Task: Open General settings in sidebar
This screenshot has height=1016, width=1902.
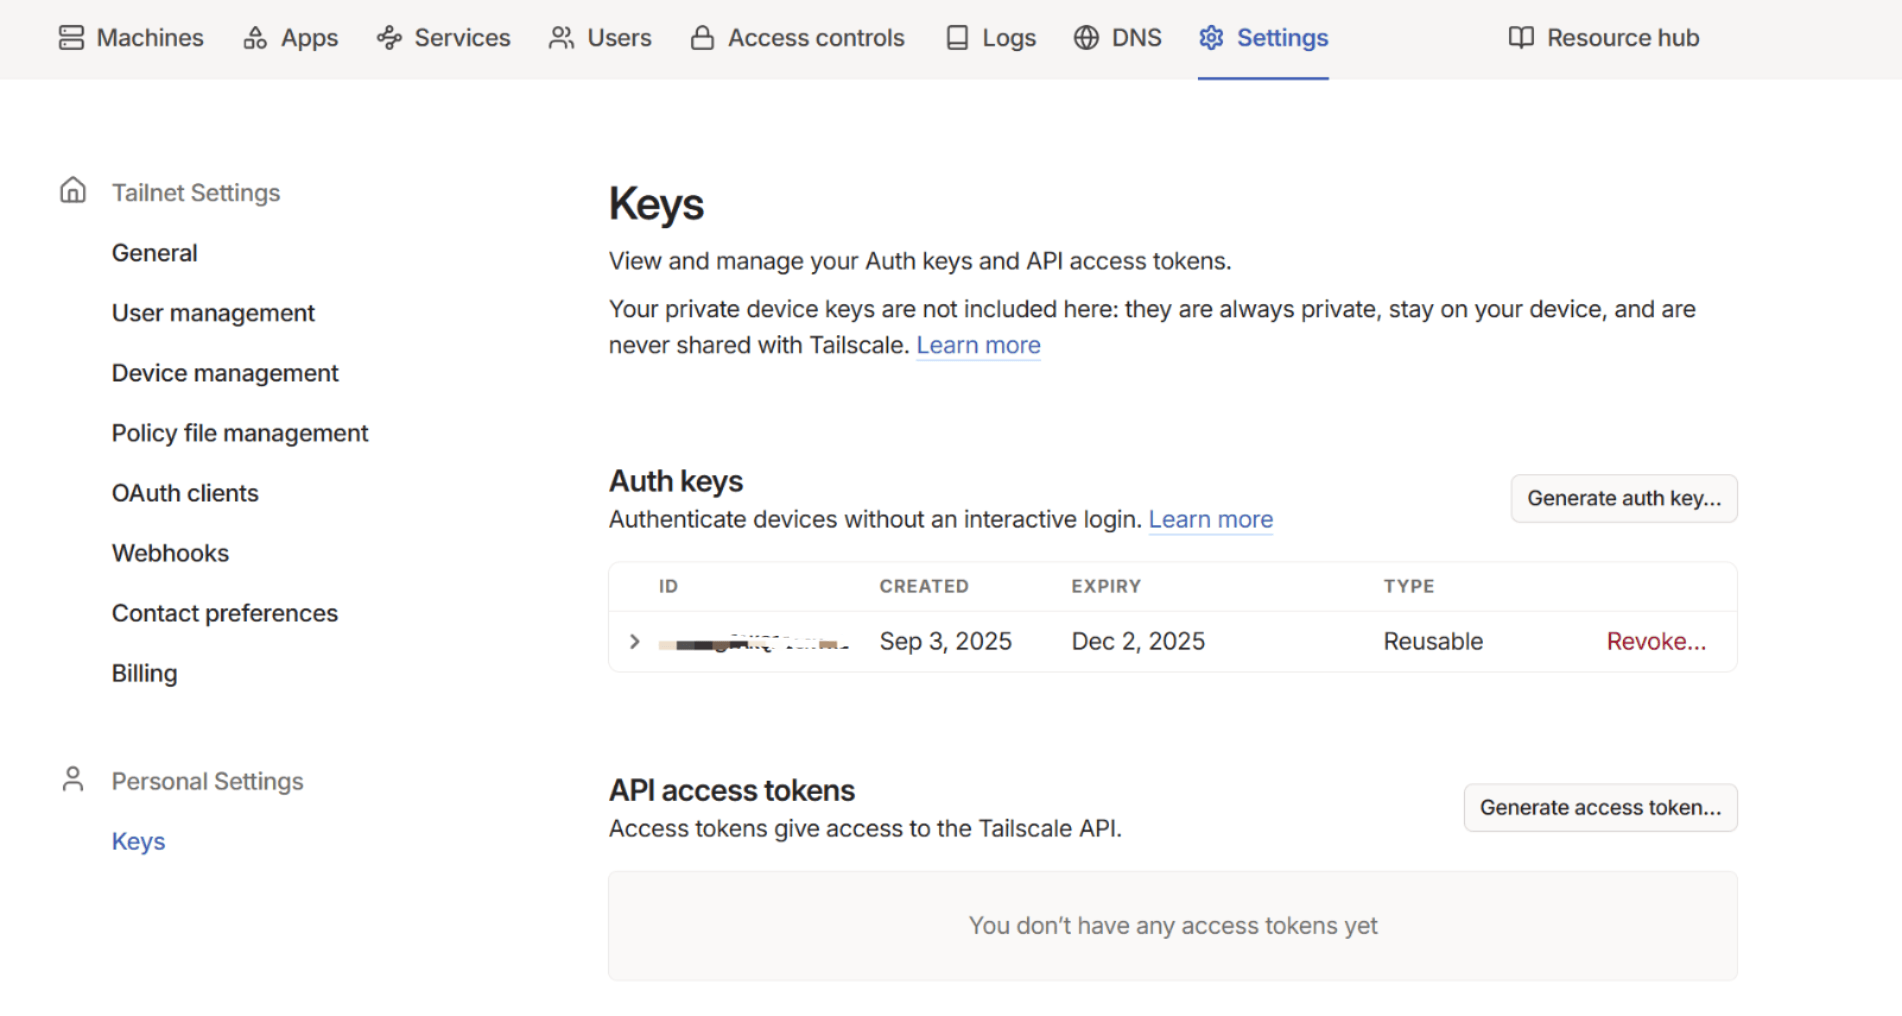Action: pos(154,253)
